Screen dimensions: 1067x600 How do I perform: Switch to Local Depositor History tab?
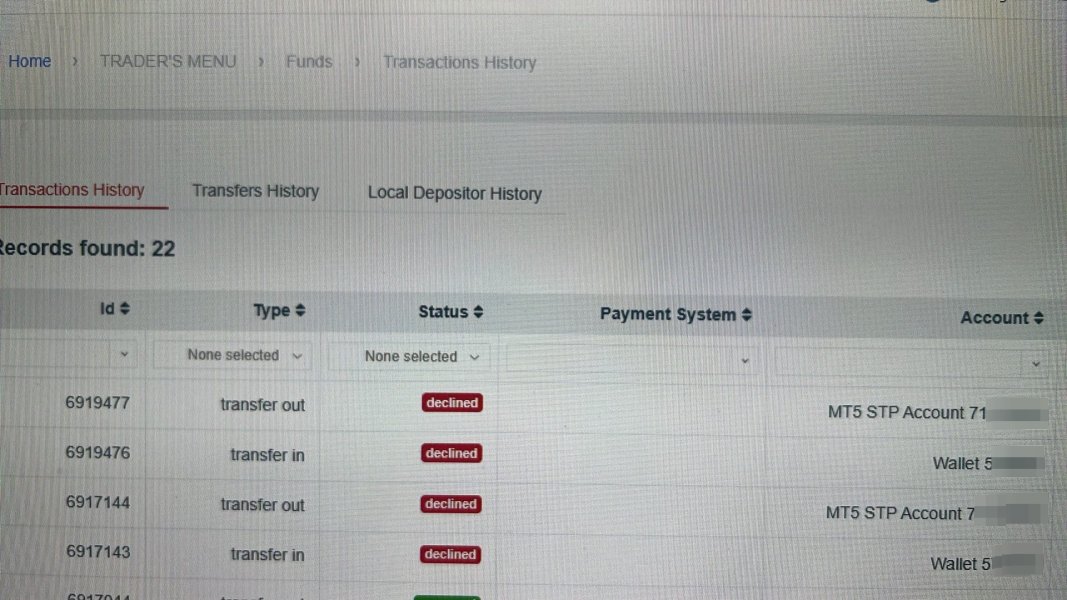[x=455, y=193]
